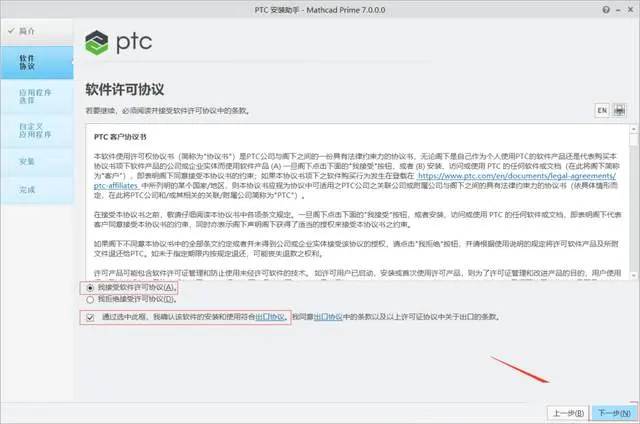The width and height of the screenshot is (640, 424).
Task: Click the help question mark icon
Action: [606, 10]
